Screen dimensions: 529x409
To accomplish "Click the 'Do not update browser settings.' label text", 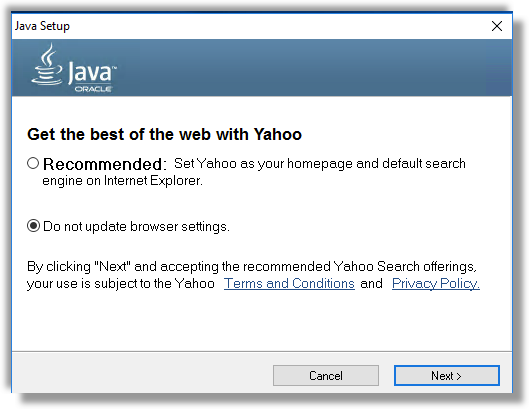I will (136, 226).
